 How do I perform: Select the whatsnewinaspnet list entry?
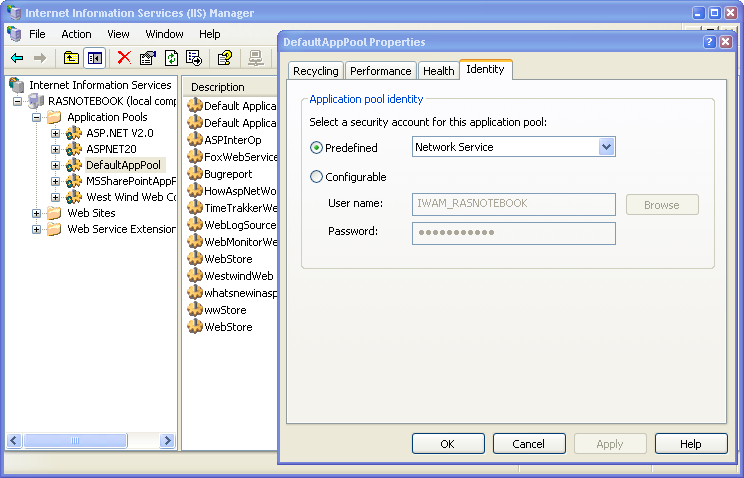point(232,293)
